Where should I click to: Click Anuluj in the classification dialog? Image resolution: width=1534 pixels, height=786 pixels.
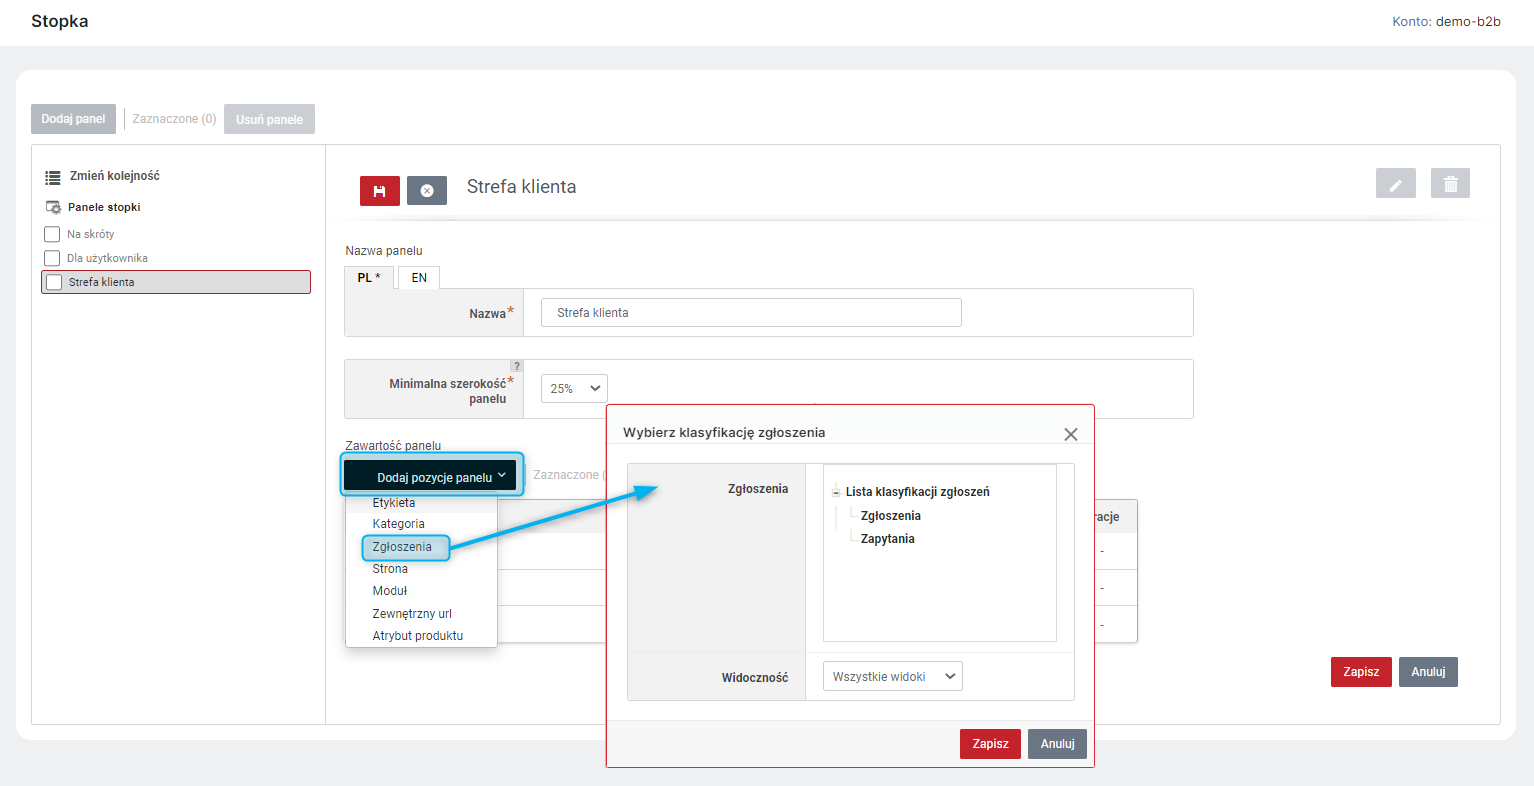[1057, 744]
